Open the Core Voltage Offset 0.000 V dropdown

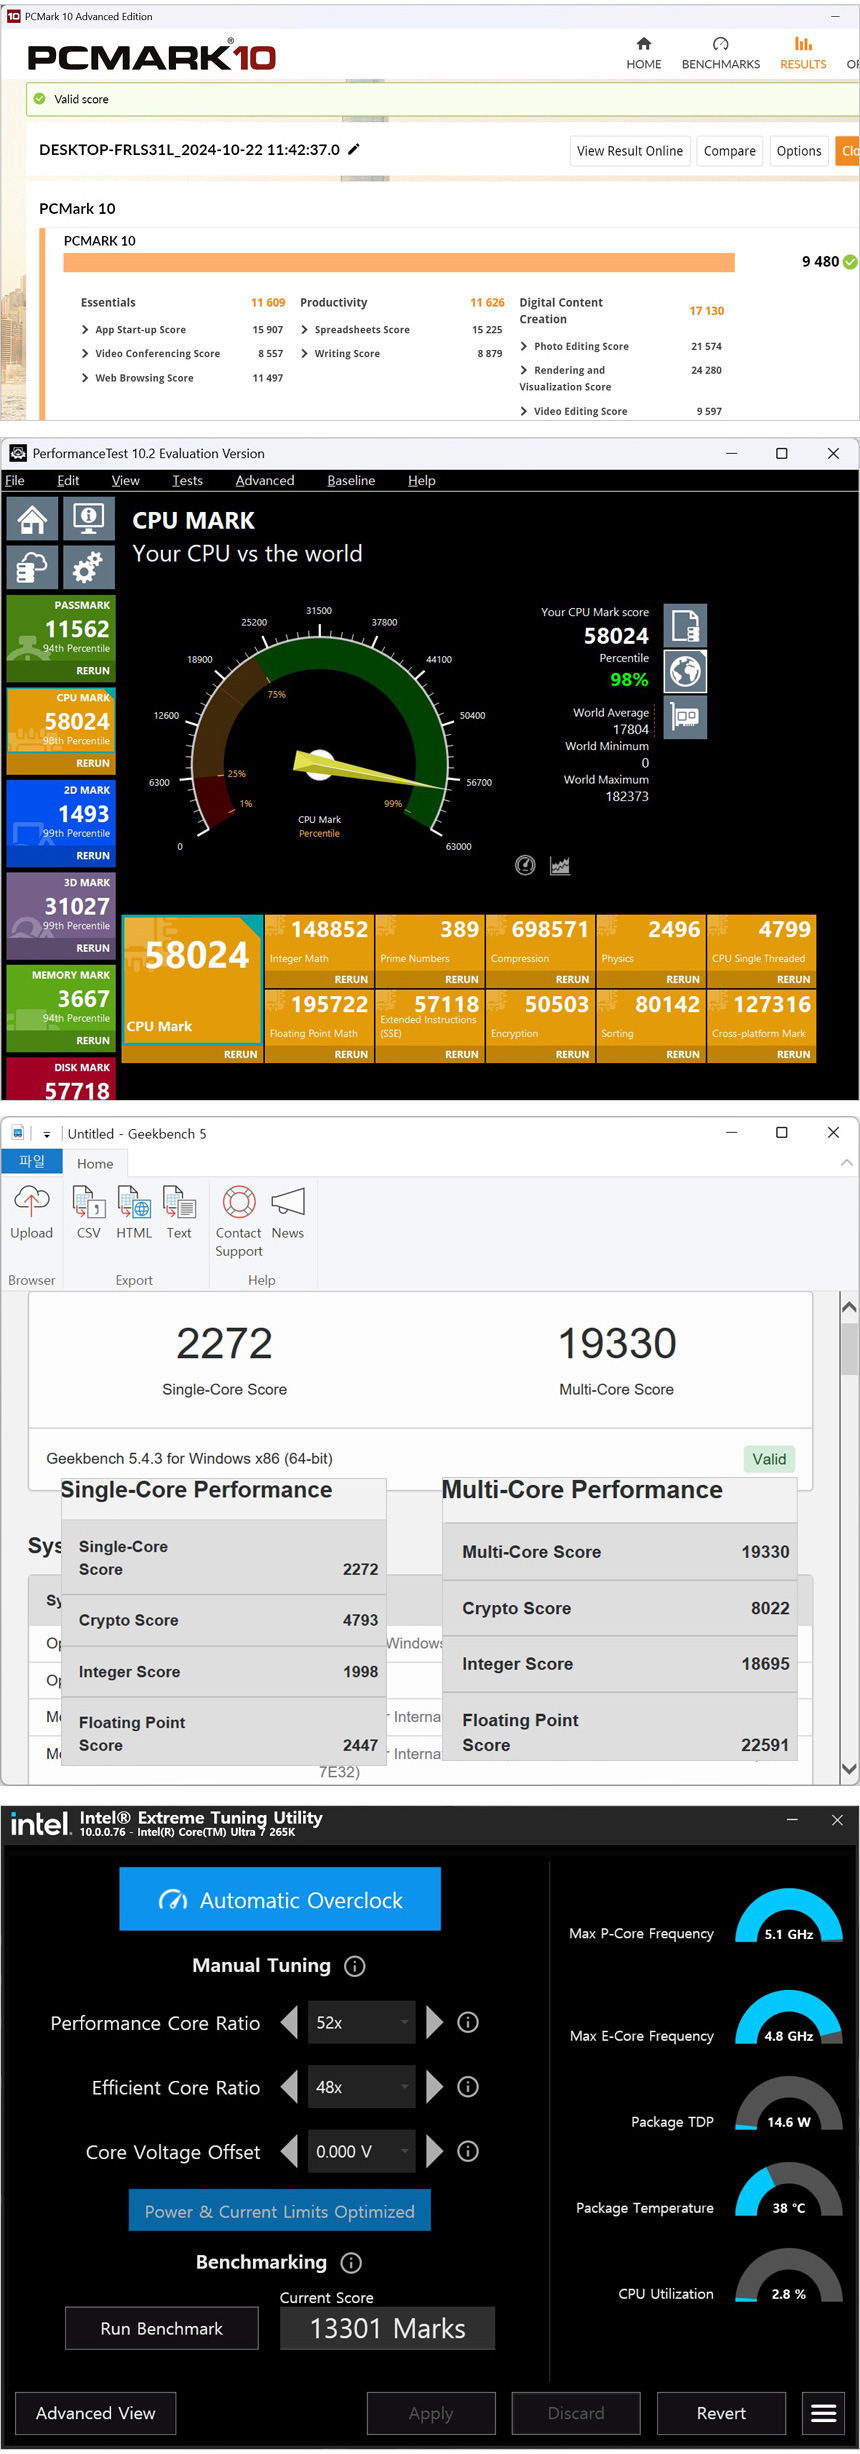pos(361,2151)
